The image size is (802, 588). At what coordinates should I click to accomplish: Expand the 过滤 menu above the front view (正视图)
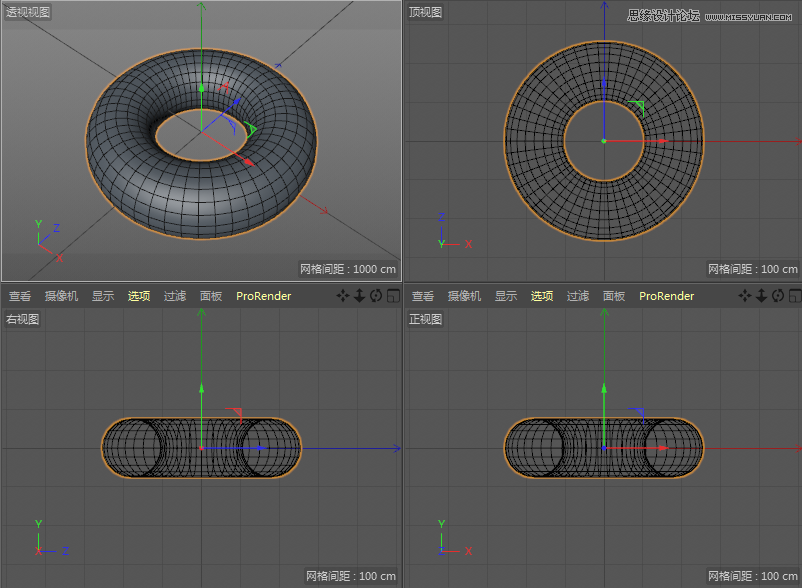tap(578, 296)
